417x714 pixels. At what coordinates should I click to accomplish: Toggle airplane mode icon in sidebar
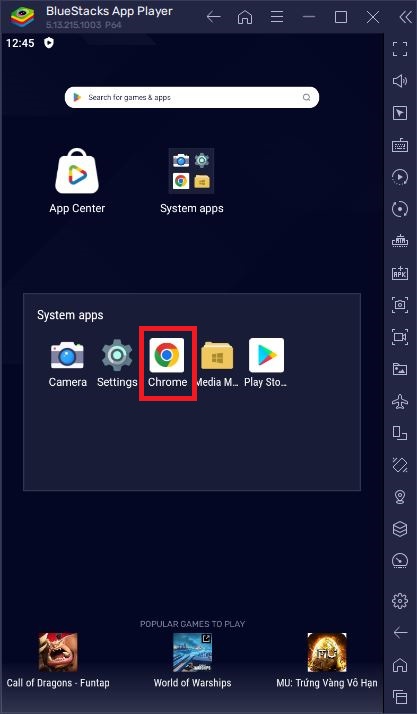click(400, 401)
